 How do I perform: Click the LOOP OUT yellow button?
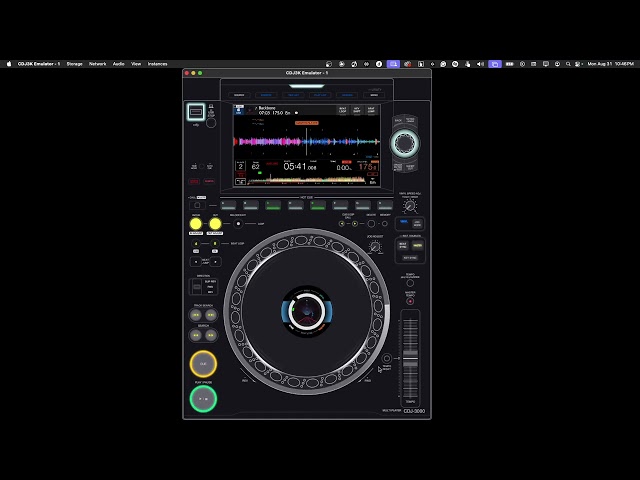(x=215, y=224)
